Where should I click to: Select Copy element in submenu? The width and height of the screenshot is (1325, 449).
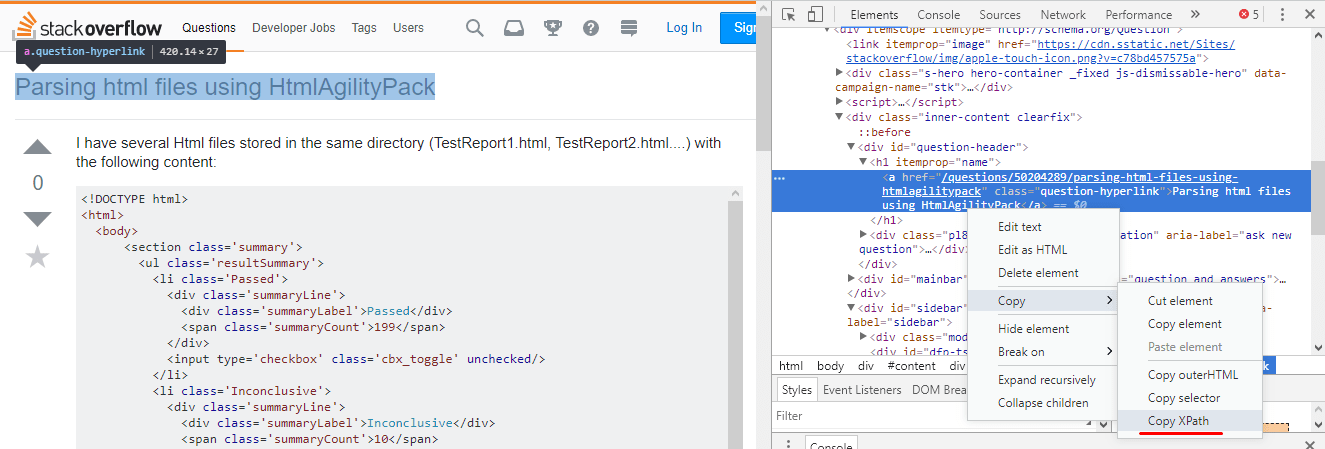point(1185,324)
